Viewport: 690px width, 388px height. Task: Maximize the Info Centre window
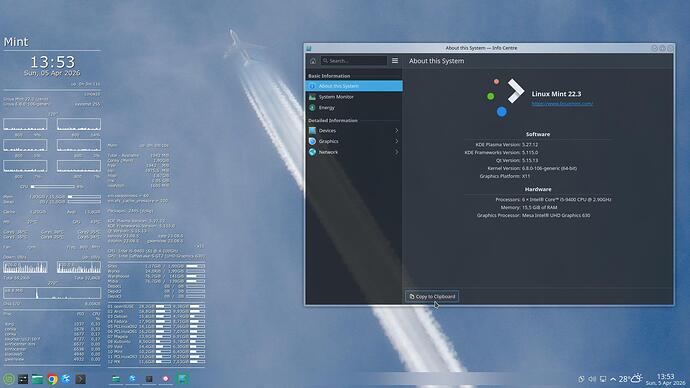tap(662, 48)
